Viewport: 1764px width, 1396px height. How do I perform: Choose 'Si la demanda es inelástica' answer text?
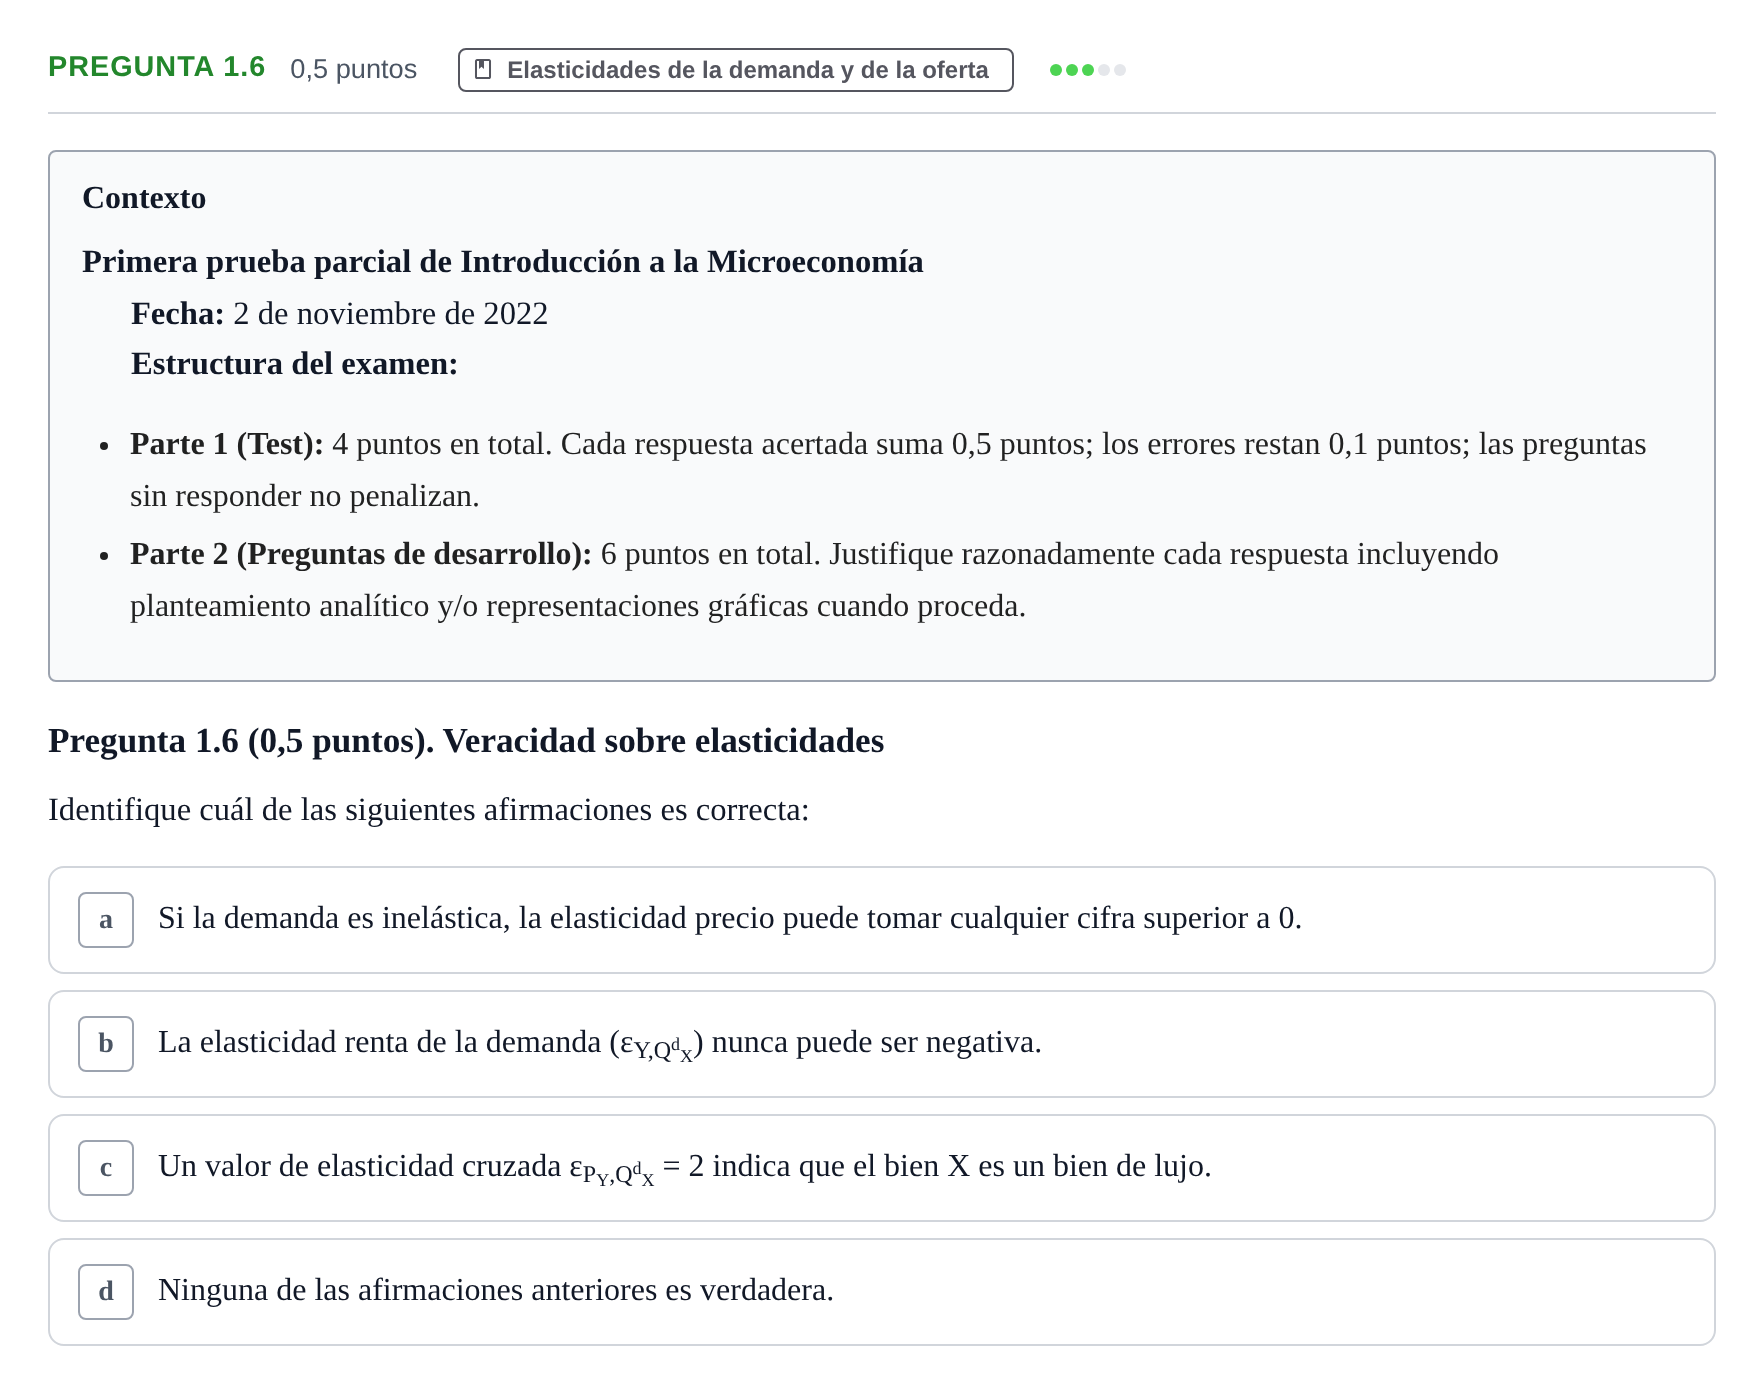coord(730,918)
